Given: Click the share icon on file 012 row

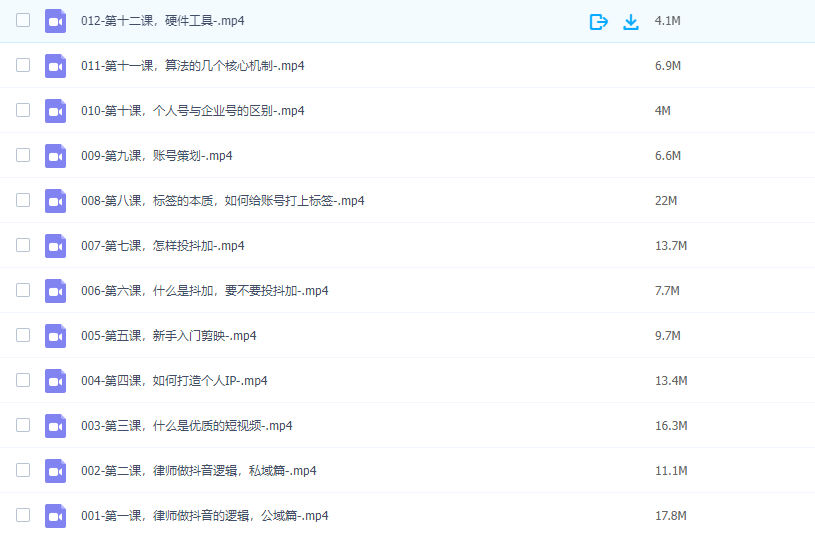Looking at the screenshot, I should (x=598, y=21).
